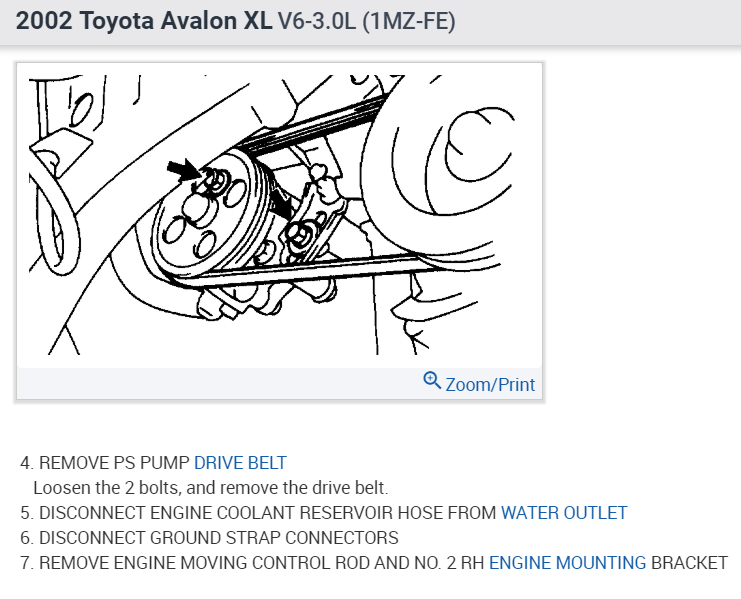Click the 2002 Toyota Avalon XL heading

(144, 21)
